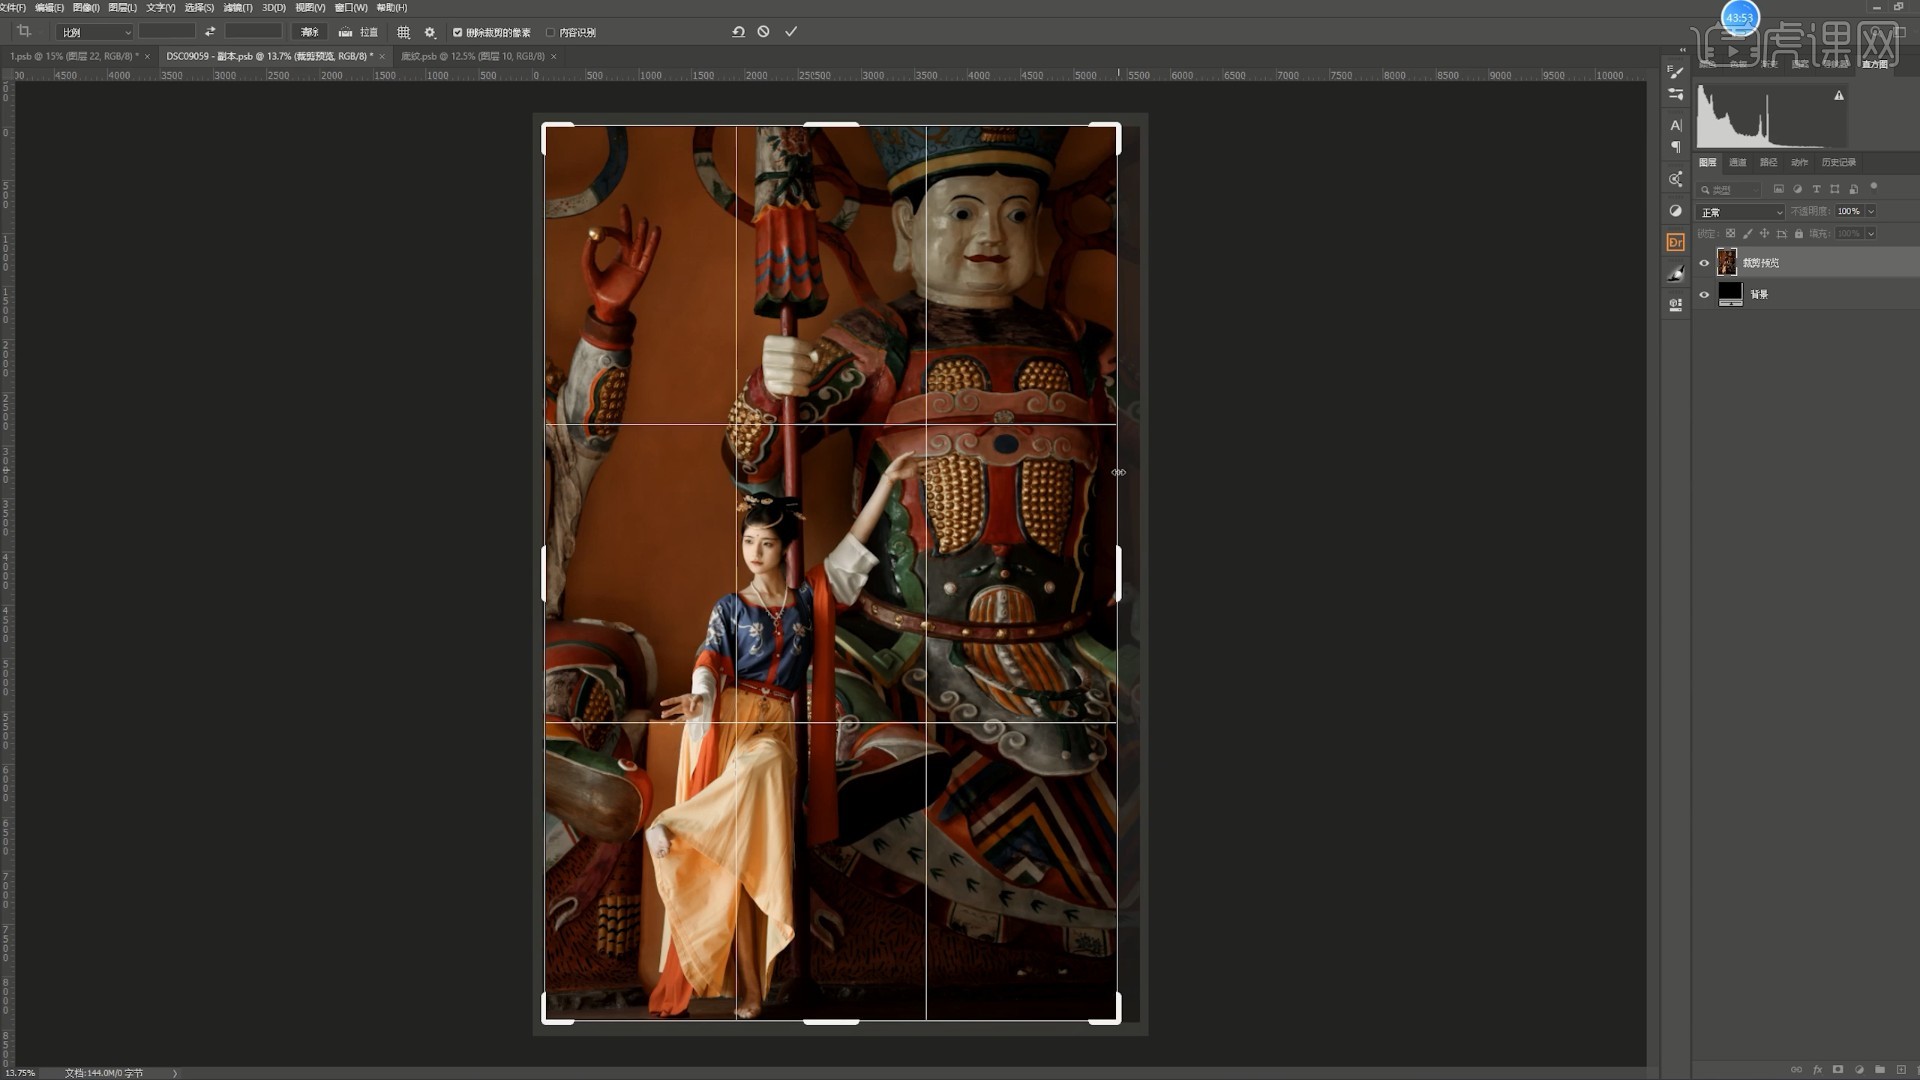Open the opacity 100% dropdown arrow

pyautogui.click(x=1871, y=212)
